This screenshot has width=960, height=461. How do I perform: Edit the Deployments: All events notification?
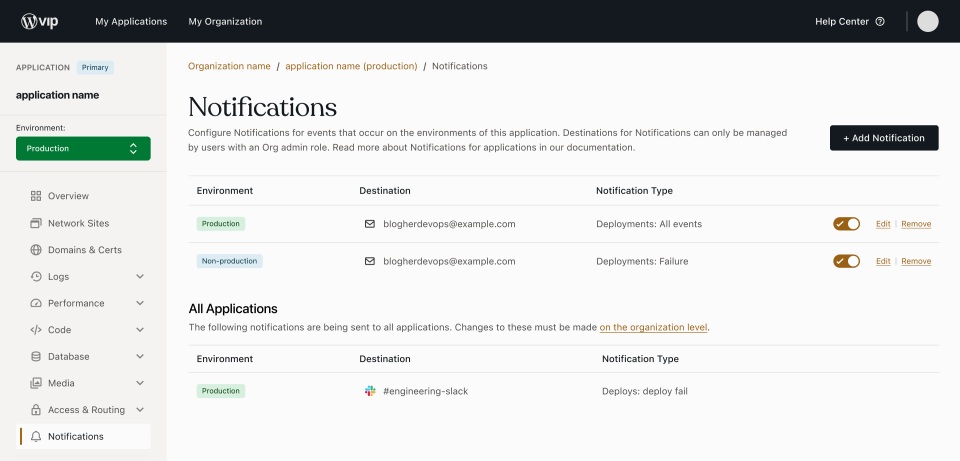[x=883, y=224]
